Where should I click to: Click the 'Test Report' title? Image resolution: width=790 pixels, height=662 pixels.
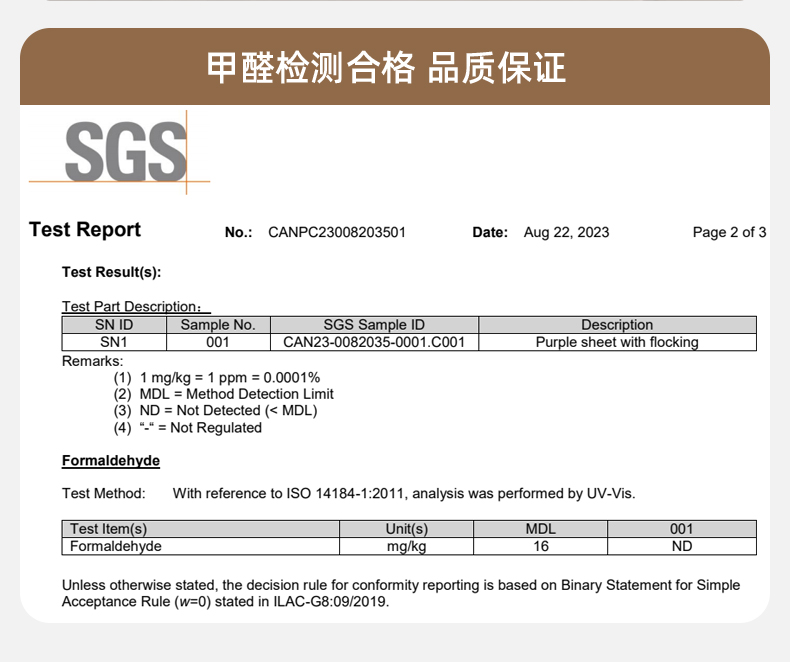point(85,230)
